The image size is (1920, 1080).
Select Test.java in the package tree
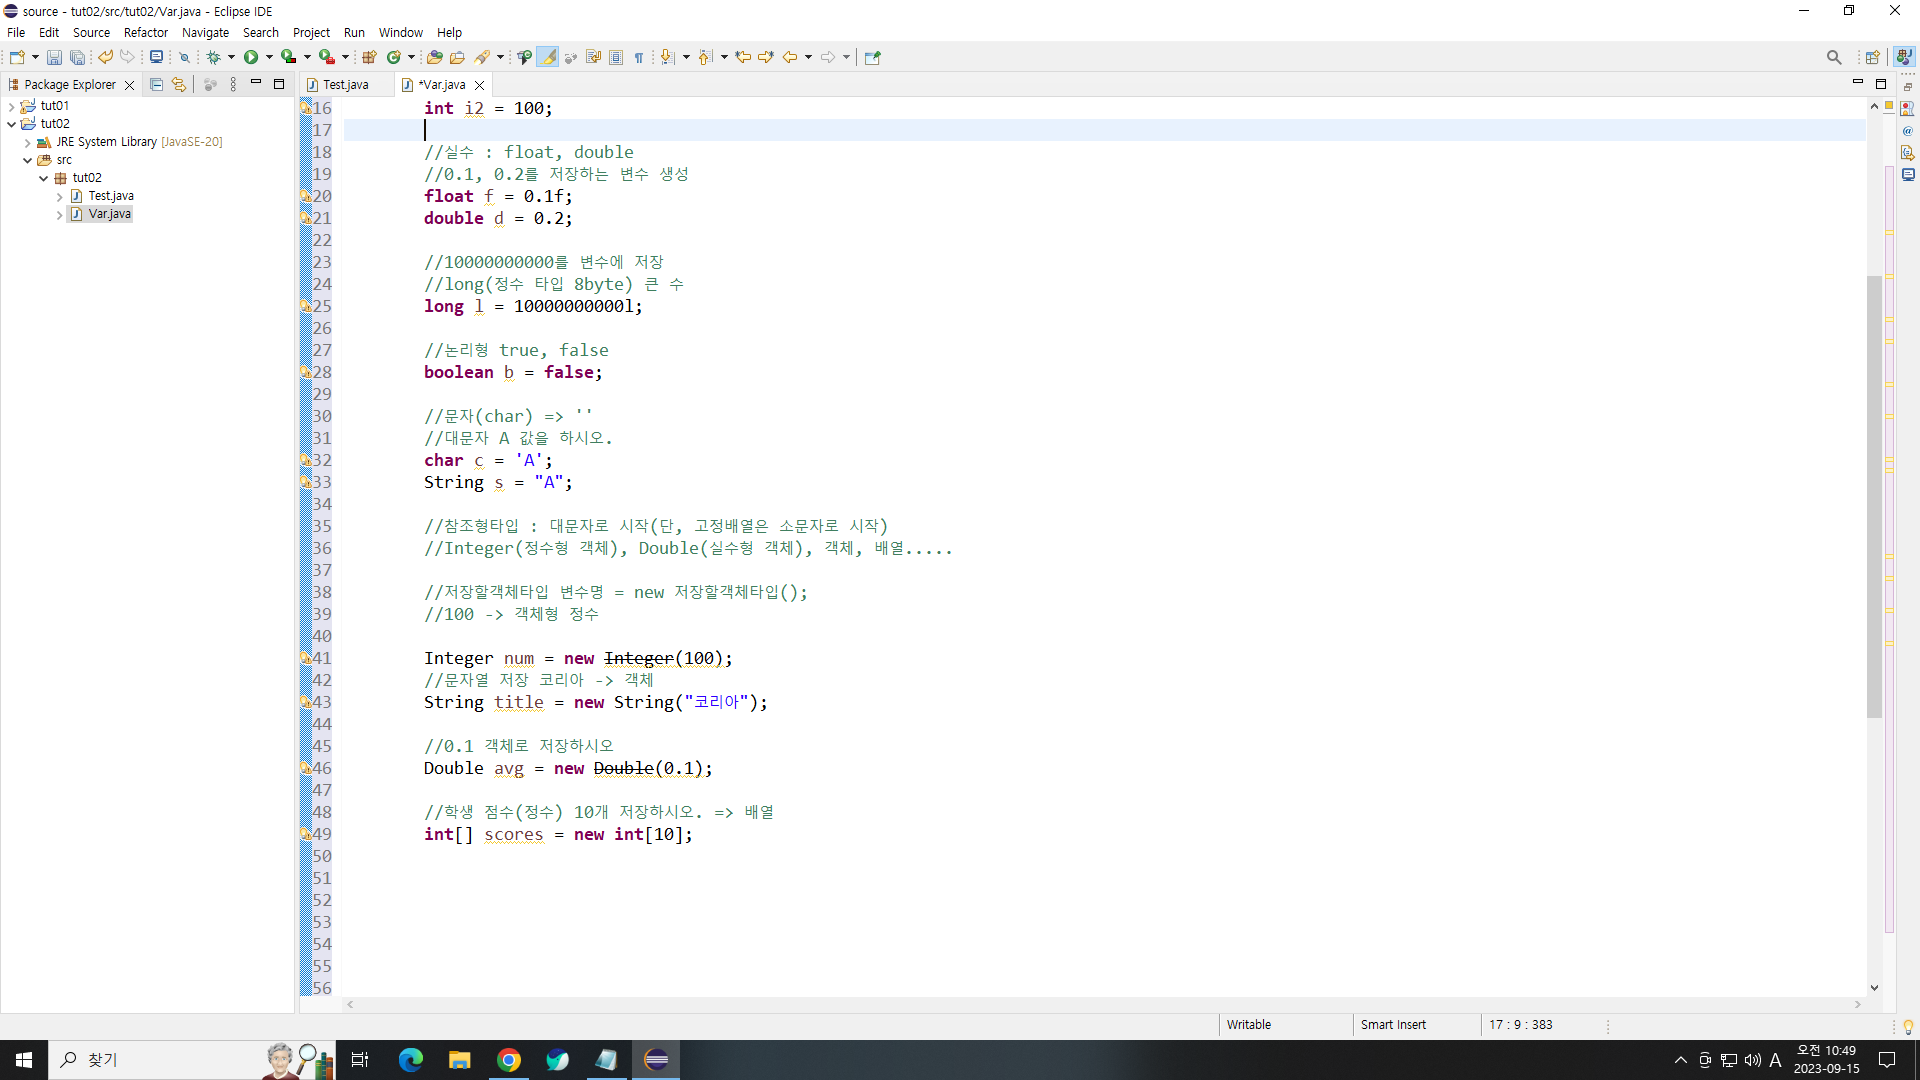(x=110, y=196)
